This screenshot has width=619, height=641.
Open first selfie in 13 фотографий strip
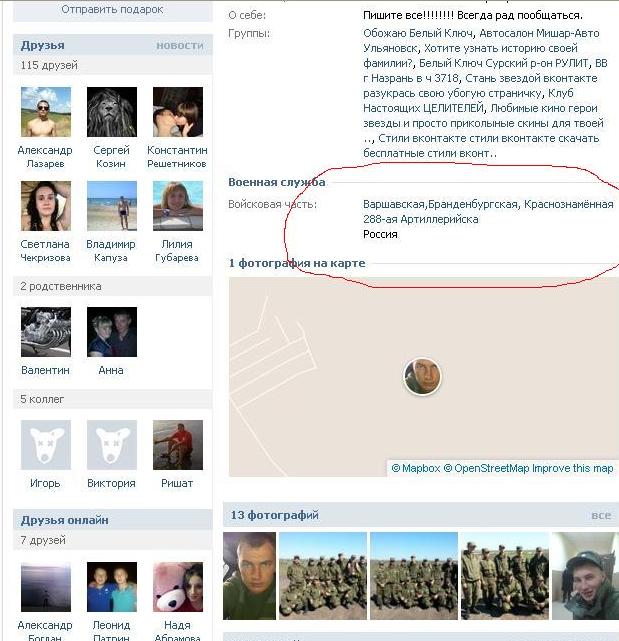point(249,576)
